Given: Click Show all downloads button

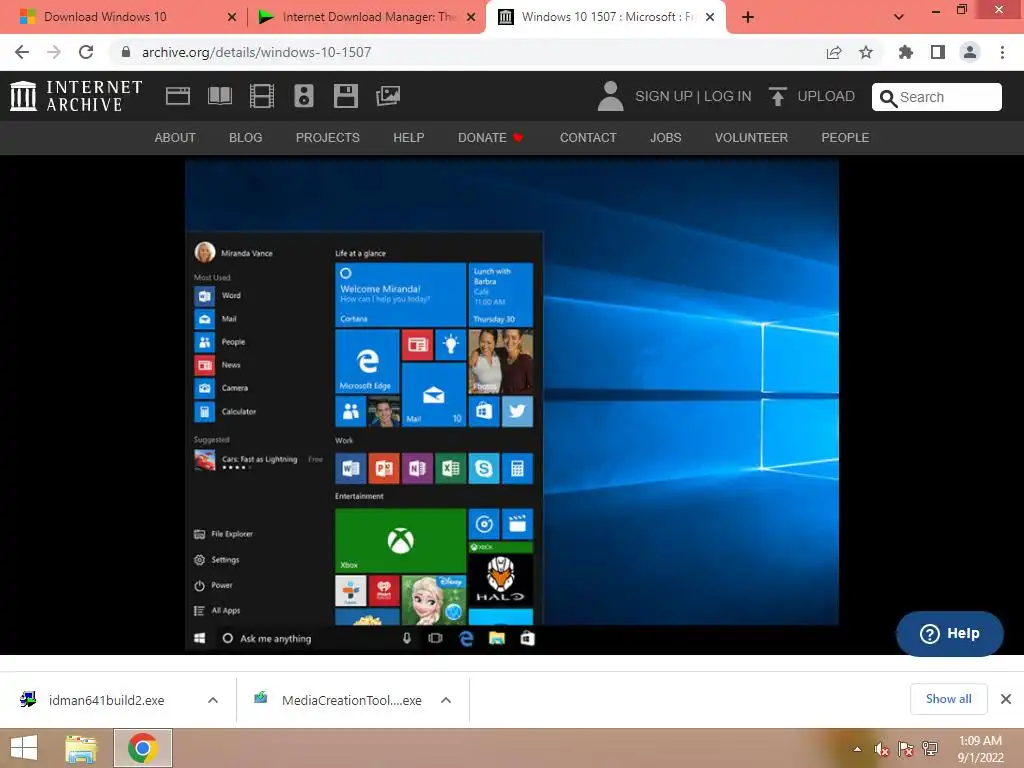Looking at the screenshot, I should 948,699.
